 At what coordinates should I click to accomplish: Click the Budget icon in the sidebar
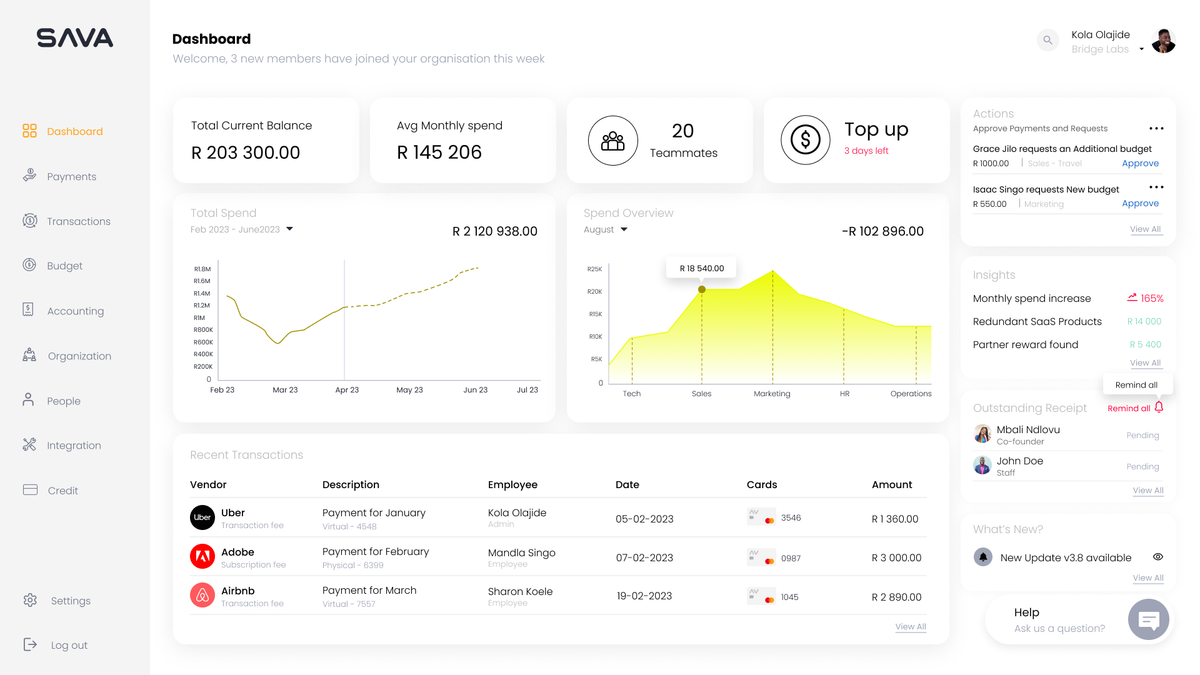[30, 266]
